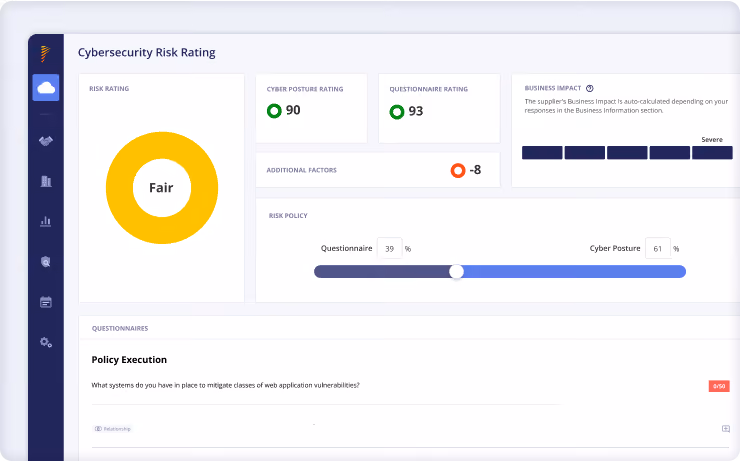The image size is (740, 461).
Task: Click the Relationship tag below the question
Action: point(112,429)
